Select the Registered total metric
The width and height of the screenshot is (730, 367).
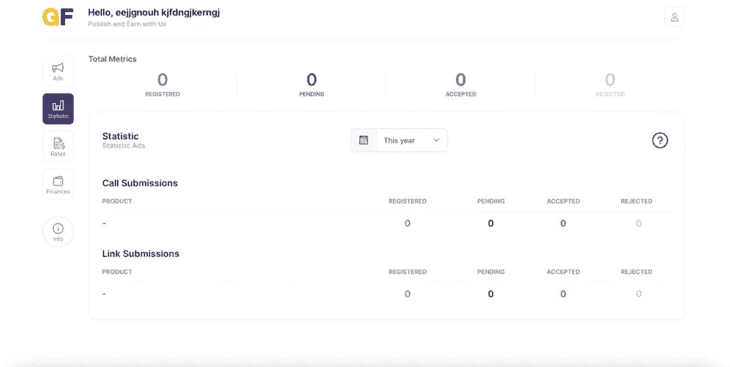pos(162,84)
